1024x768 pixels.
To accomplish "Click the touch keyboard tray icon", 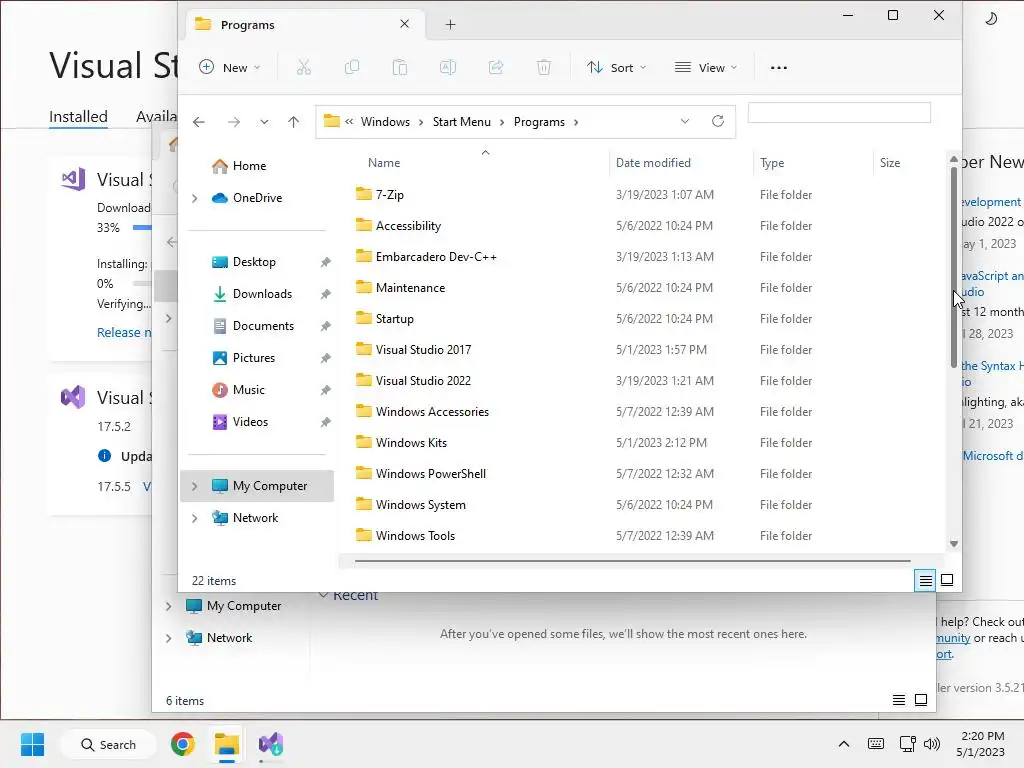I will (x=876, y=744).
